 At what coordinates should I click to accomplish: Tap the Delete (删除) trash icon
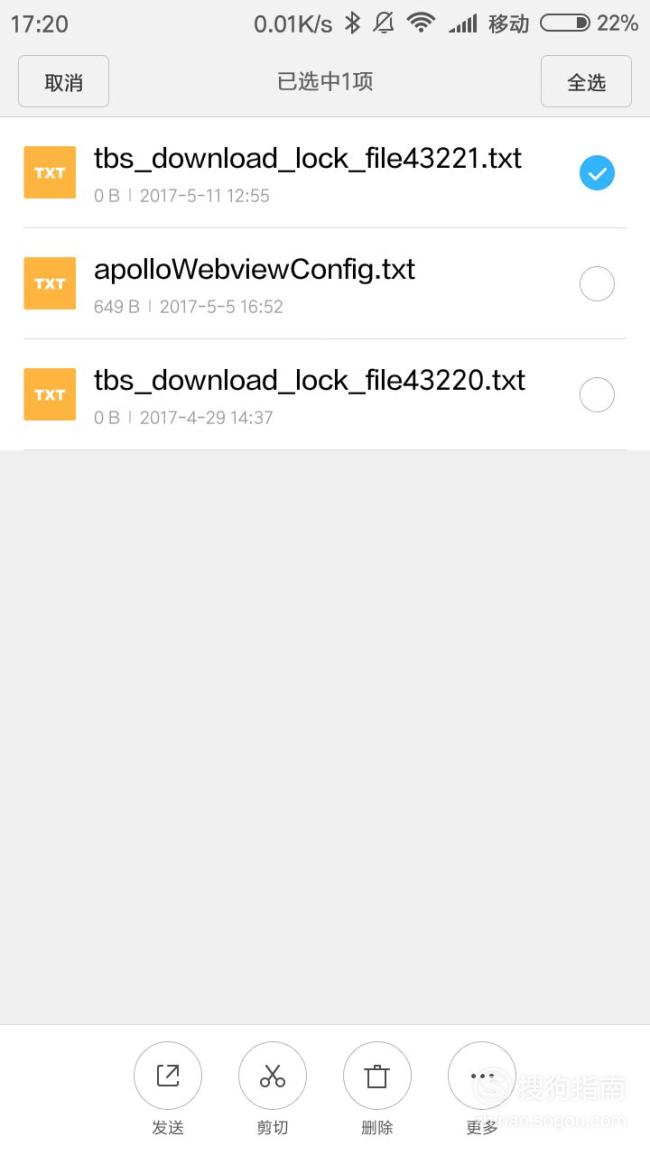377,1075
